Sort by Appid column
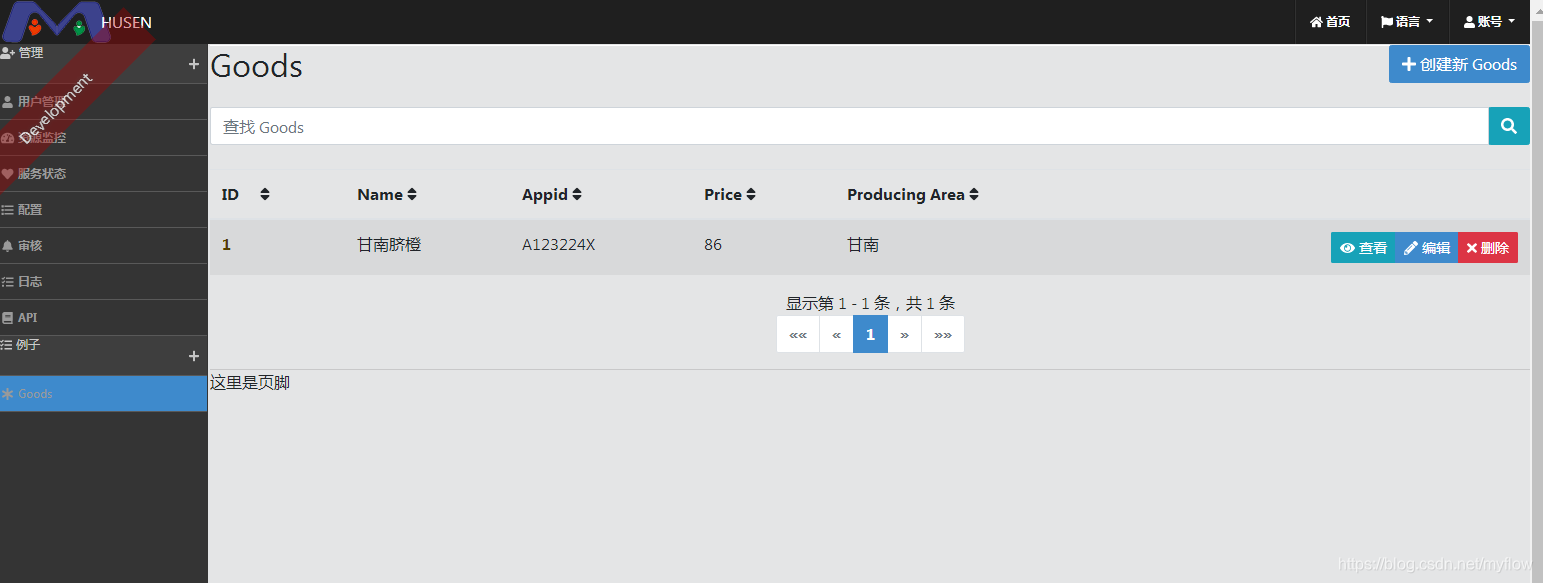 point(552,195)
